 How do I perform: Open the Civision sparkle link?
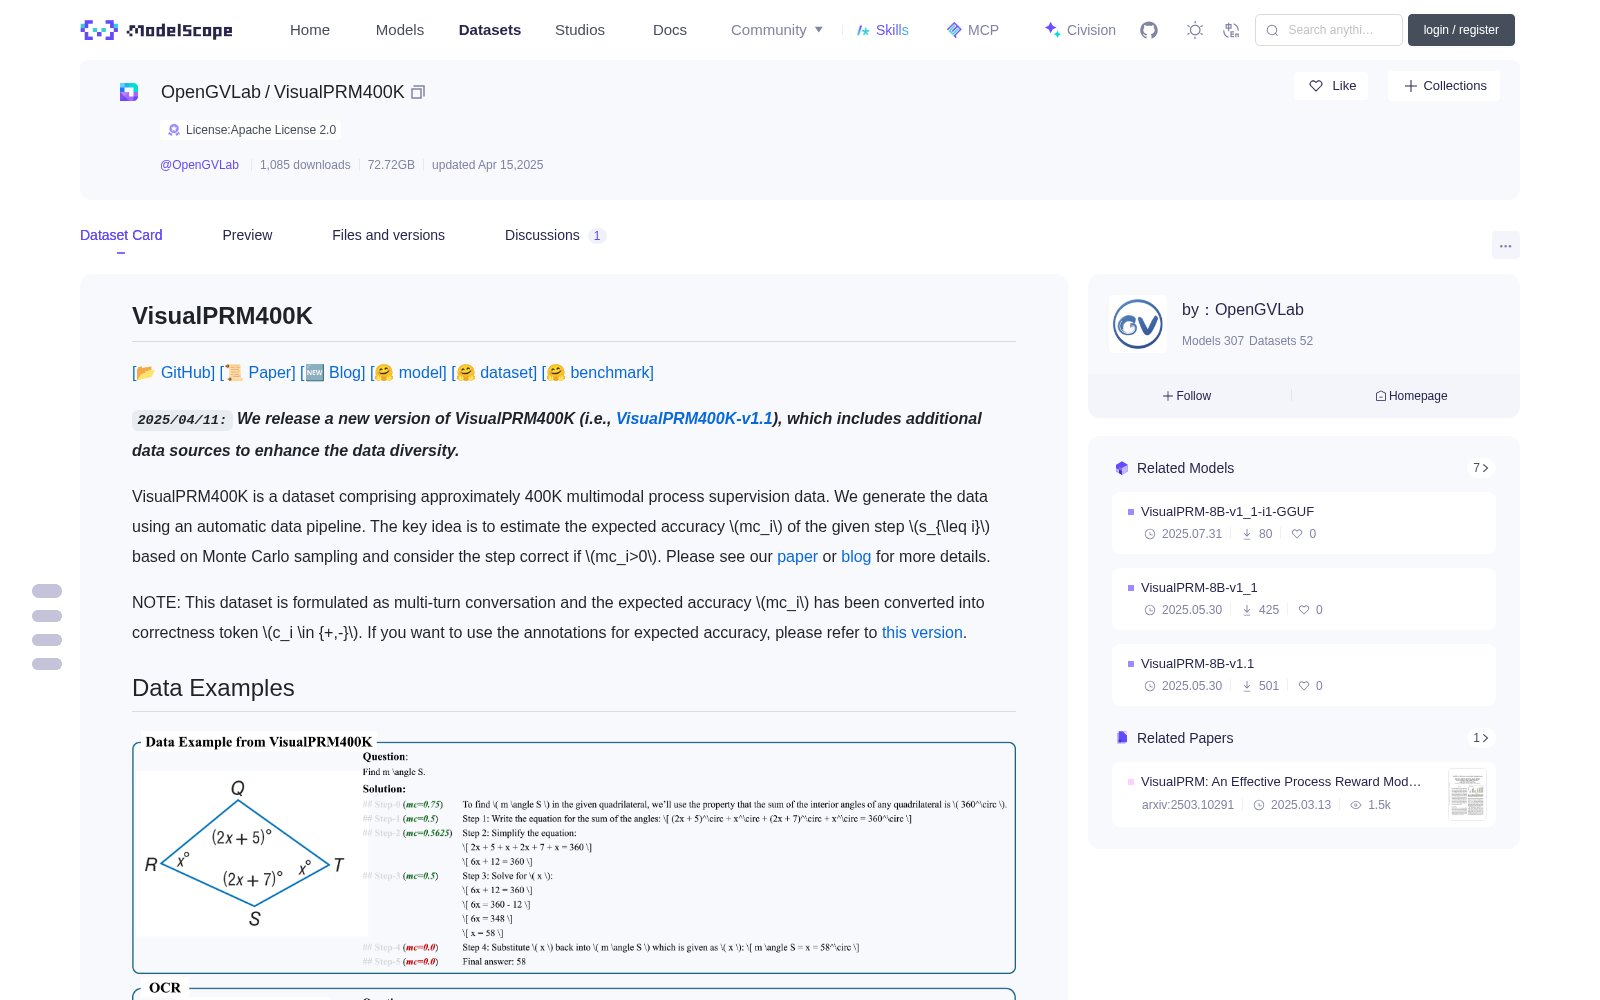pos(1080,30)
